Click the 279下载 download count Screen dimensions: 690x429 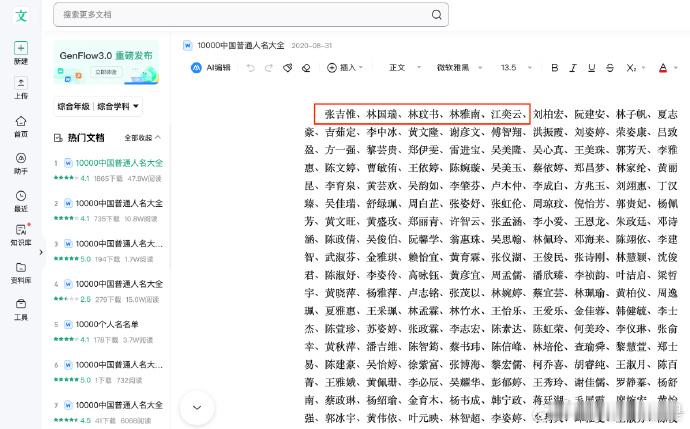tap(108, 299)
